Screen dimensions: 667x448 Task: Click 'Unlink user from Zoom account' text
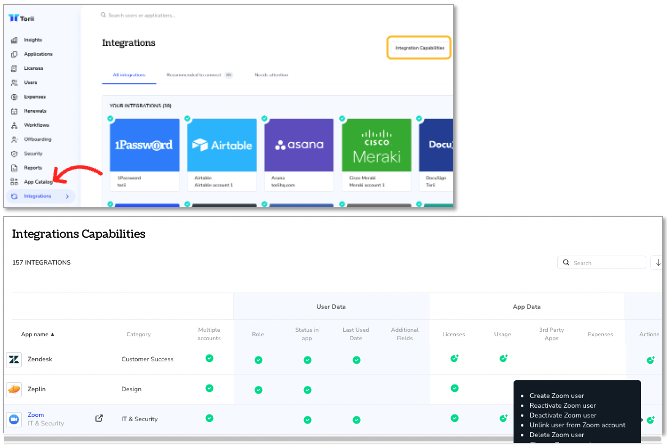coord(577,425)
